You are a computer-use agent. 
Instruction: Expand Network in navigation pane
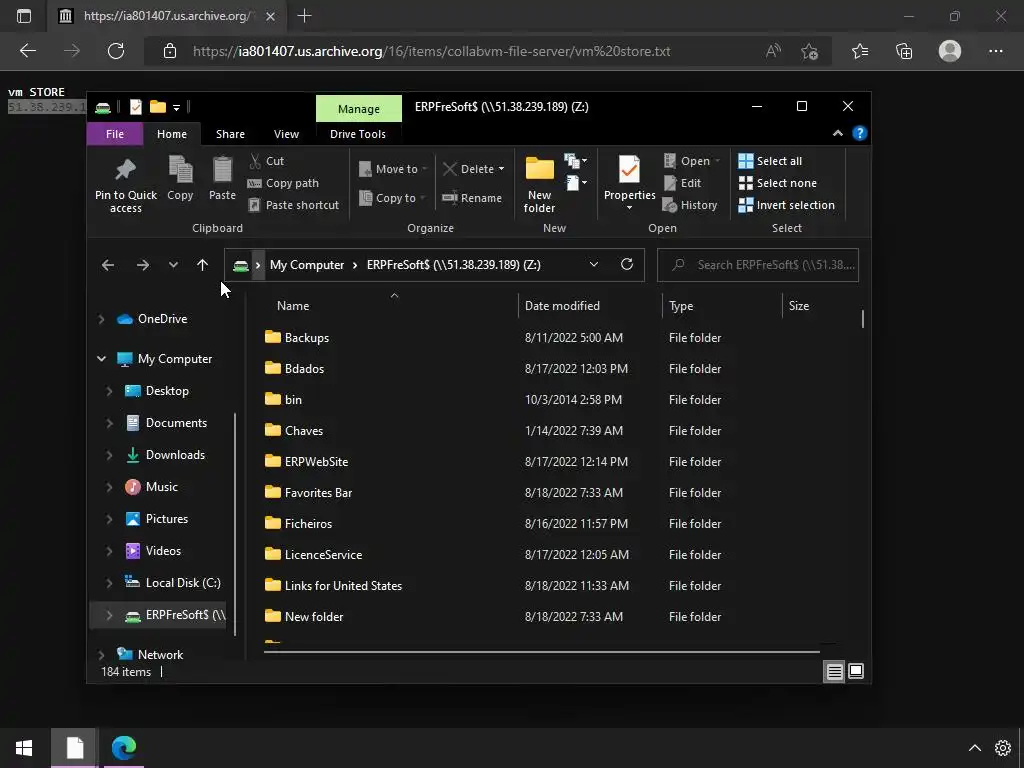[x=101, y=654]
